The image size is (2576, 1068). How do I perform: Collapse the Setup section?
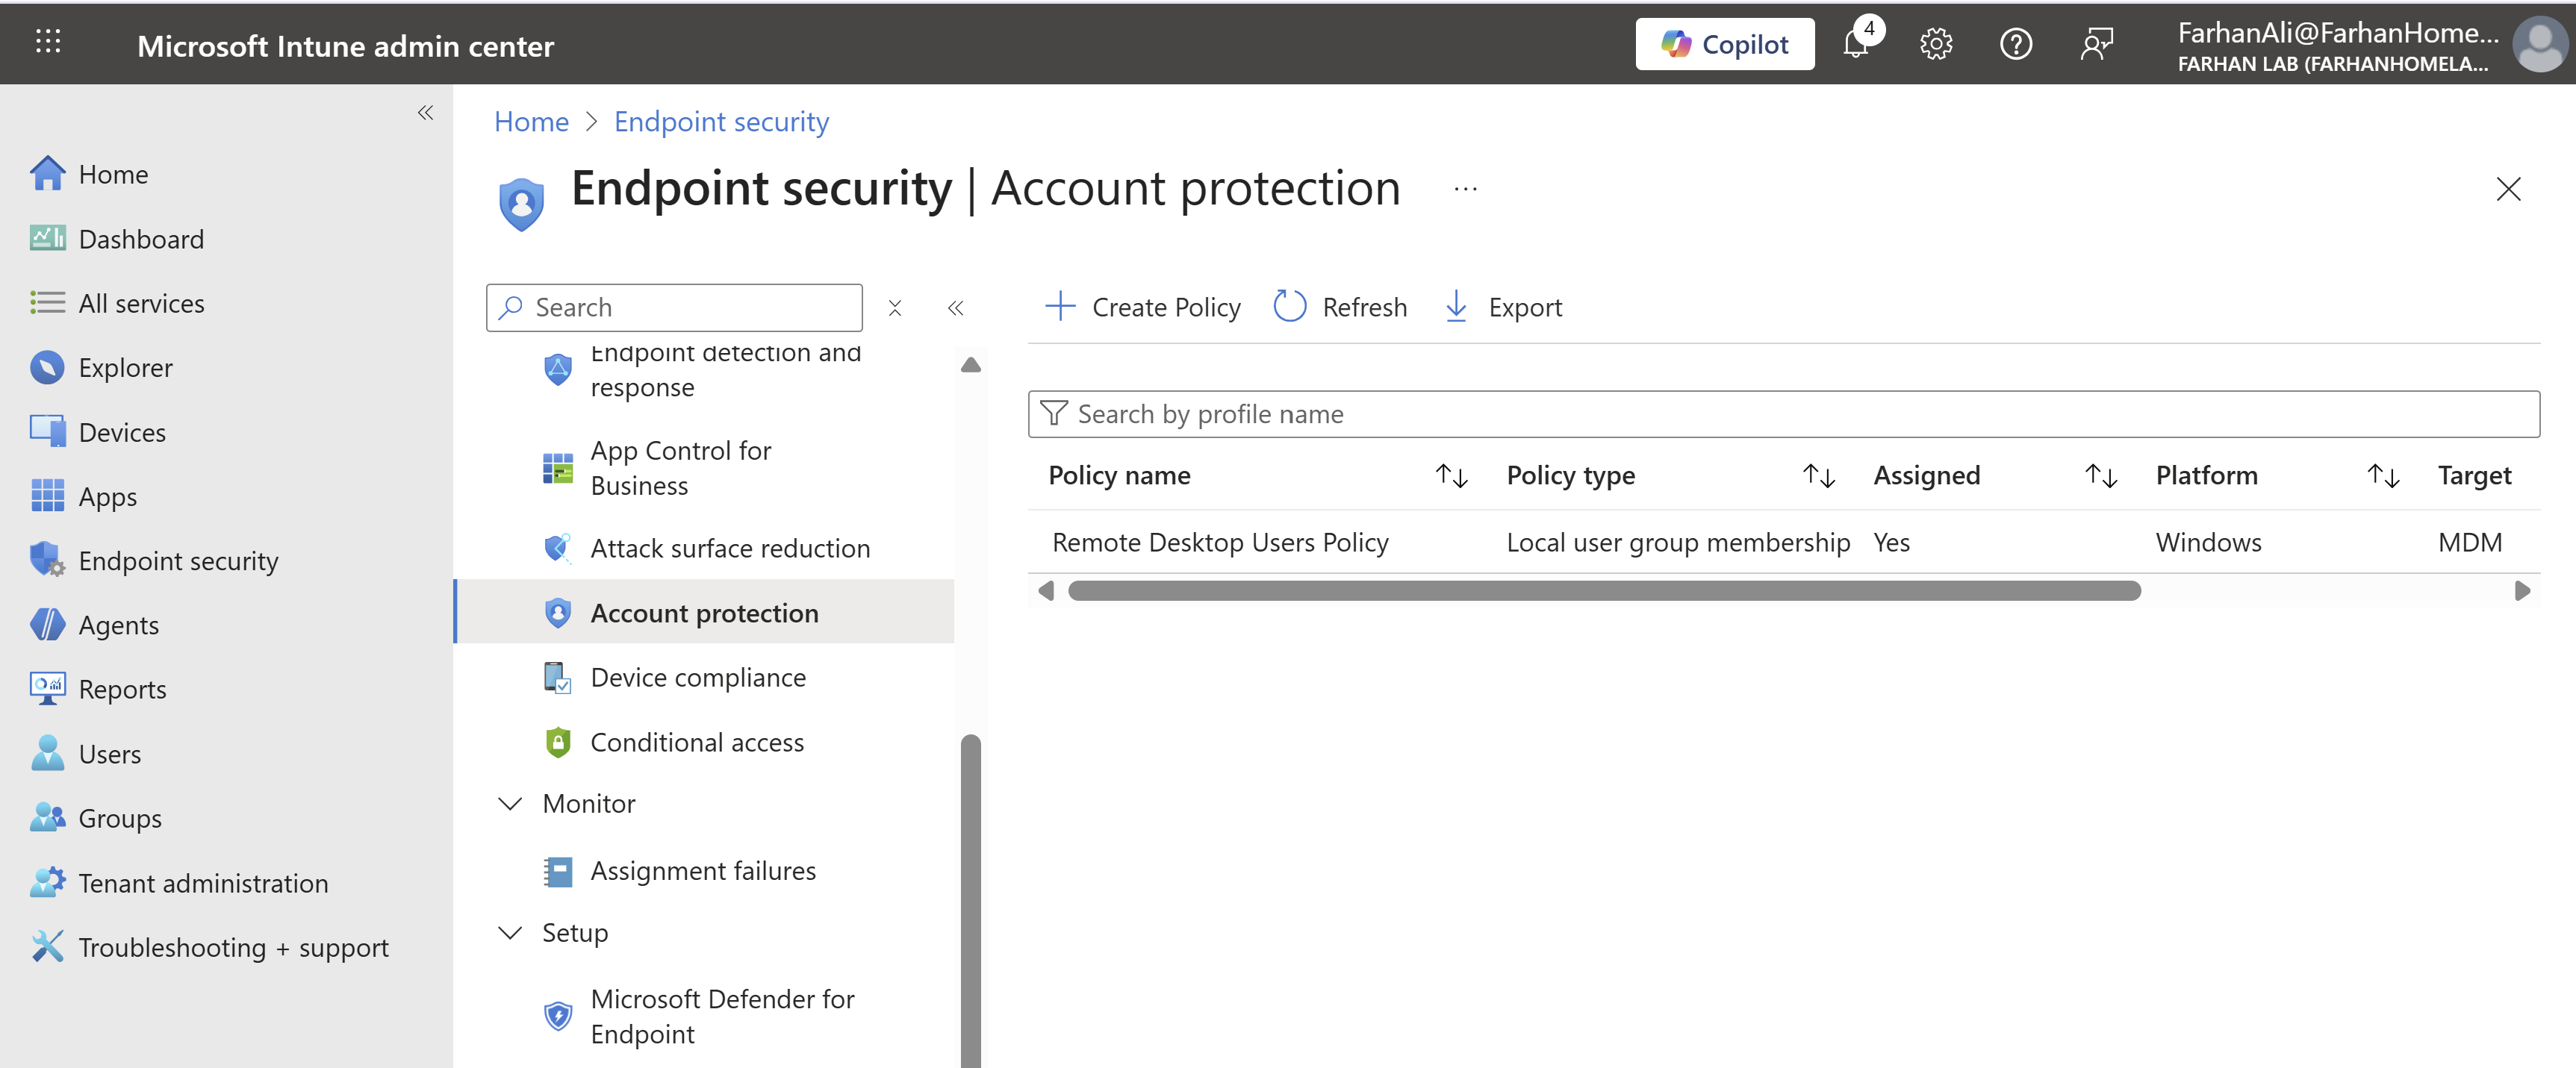pyautogui.click(x=510, y=933)
